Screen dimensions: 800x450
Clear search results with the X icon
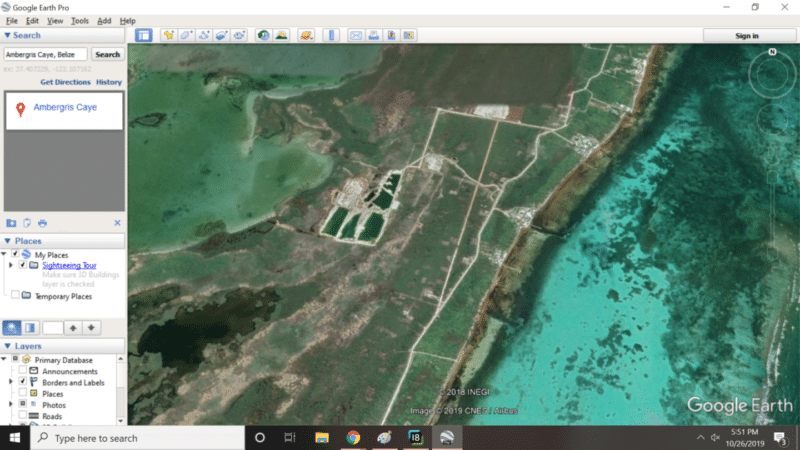pos(117,223)
